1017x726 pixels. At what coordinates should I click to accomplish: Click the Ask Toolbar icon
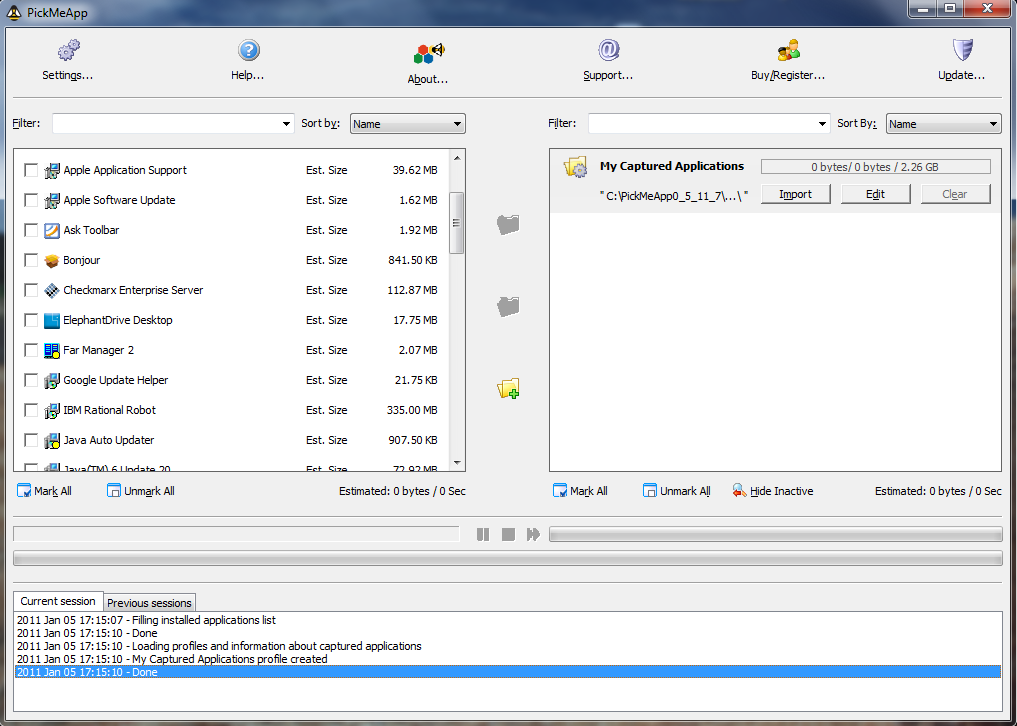coord(52,230)
